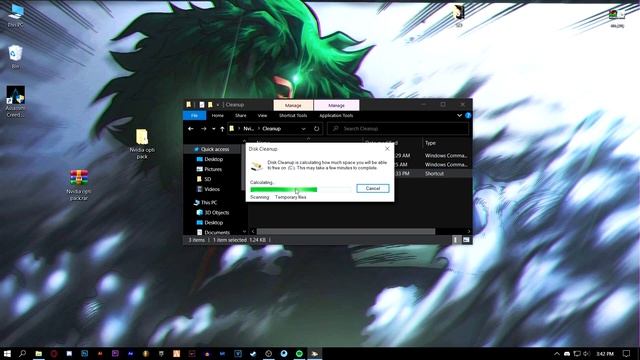Screen dimensions: 640x360
Task: Open Premiere Pro from the taskbar
Action: tap(115, 353)
